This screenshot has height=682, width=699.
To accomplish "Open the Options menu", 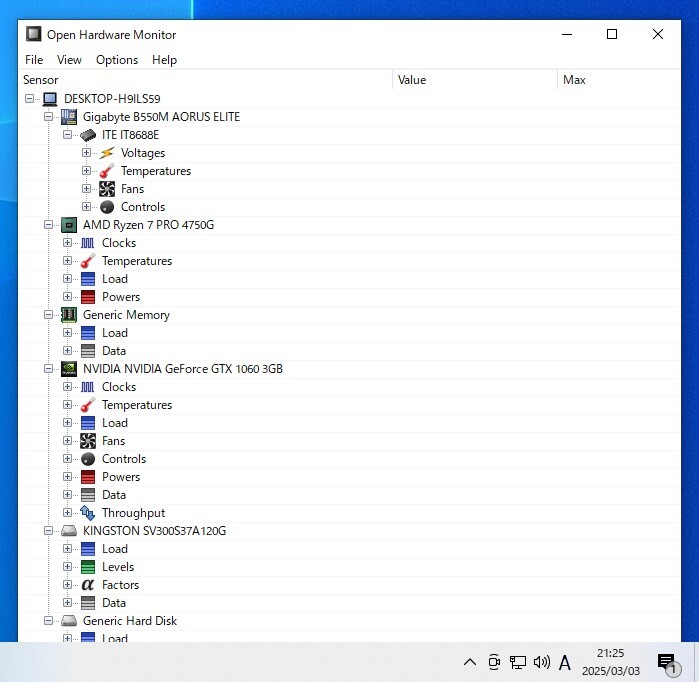I will point(117,60).
